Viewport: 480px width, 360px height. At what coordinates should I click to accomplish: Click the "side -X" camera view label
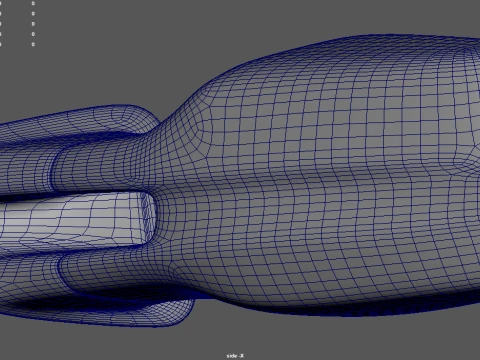click(235, 356)
